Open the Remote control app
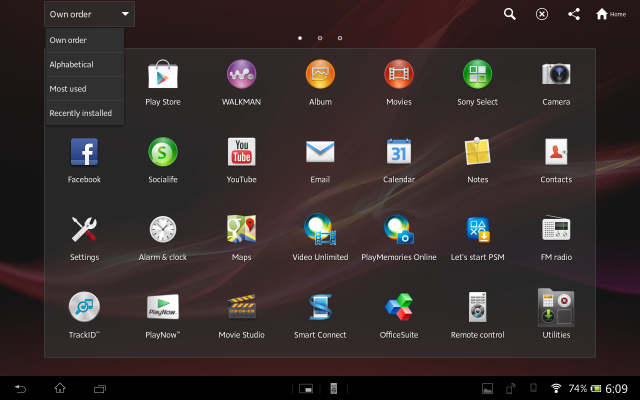 pos(478,316)
